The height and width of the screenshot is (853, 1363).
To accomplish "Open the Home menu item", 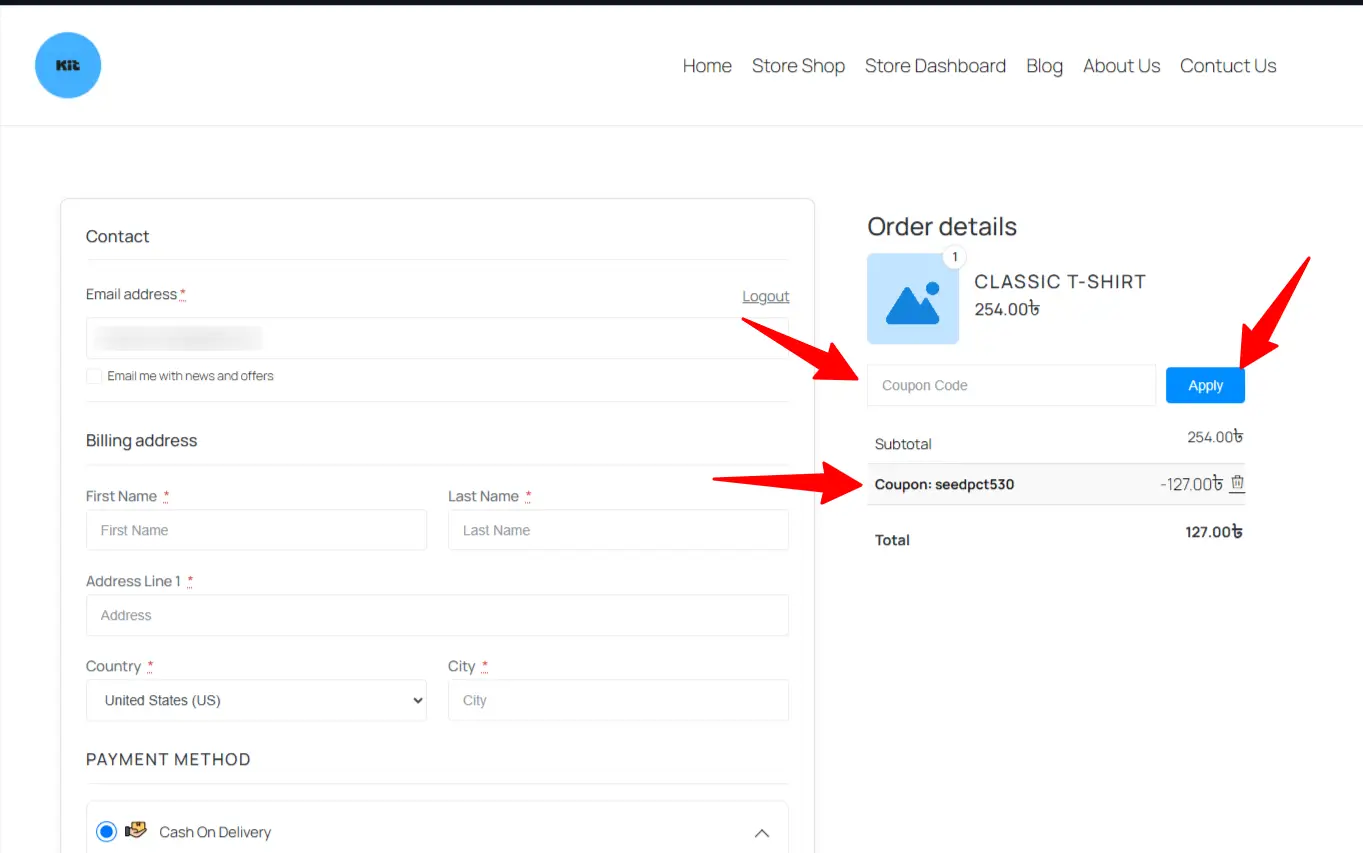I will point(707,66).
